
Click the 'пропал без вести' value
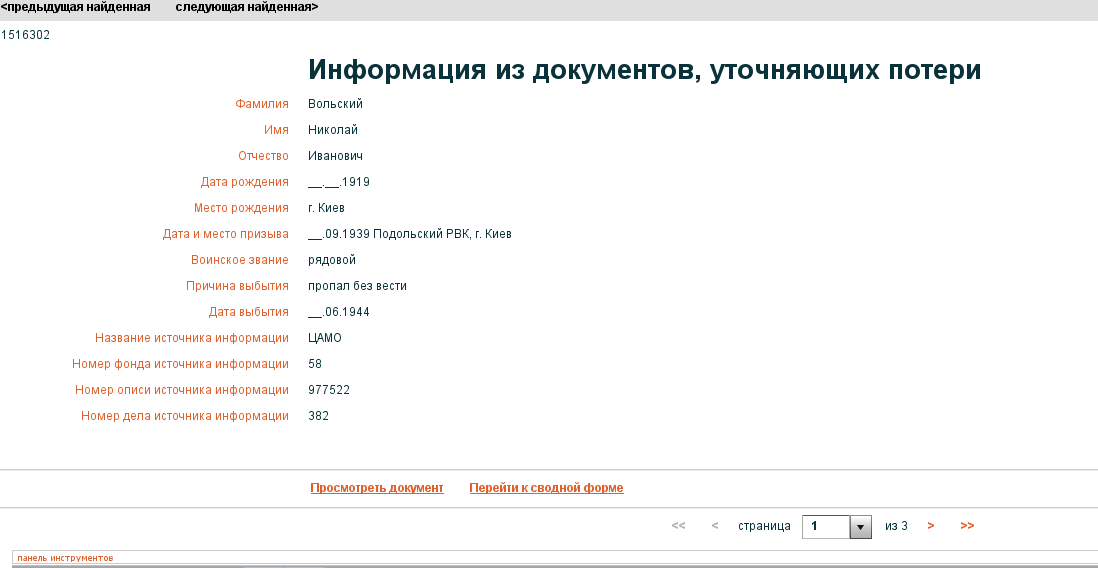coord(357,286)
